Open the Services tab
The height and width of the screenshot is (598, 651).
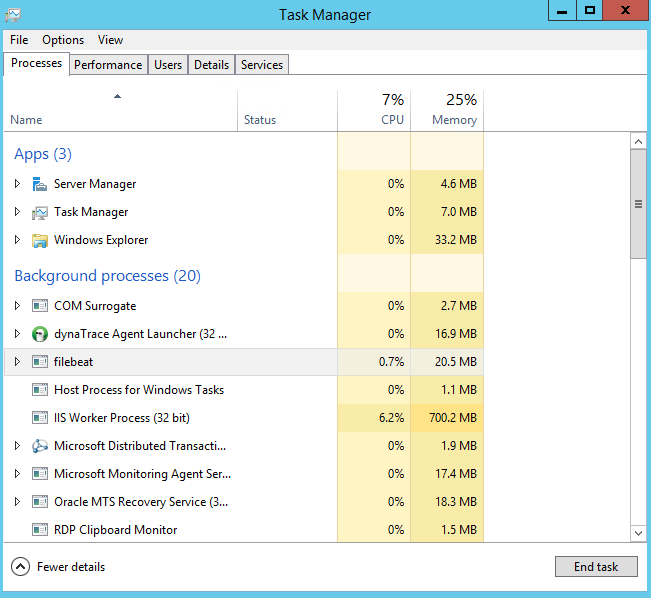pos(262,65)
